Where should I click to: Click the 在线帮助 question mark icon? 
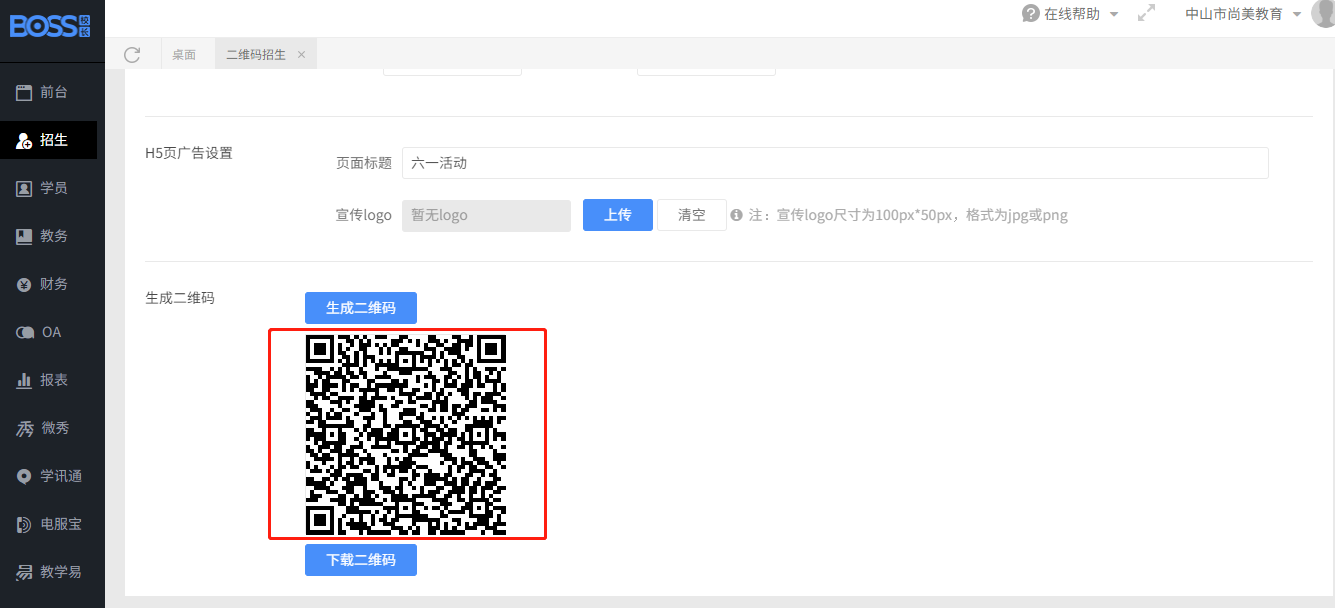pyautogui.click(x=1031, y=14)
